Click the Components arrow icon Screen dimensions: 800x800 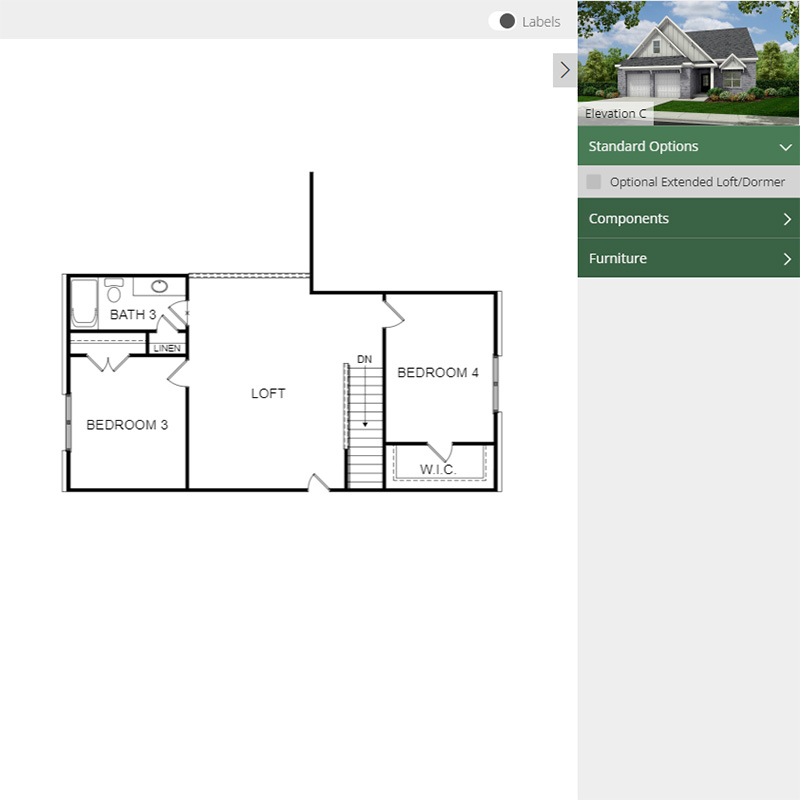[x=787, y=219]
